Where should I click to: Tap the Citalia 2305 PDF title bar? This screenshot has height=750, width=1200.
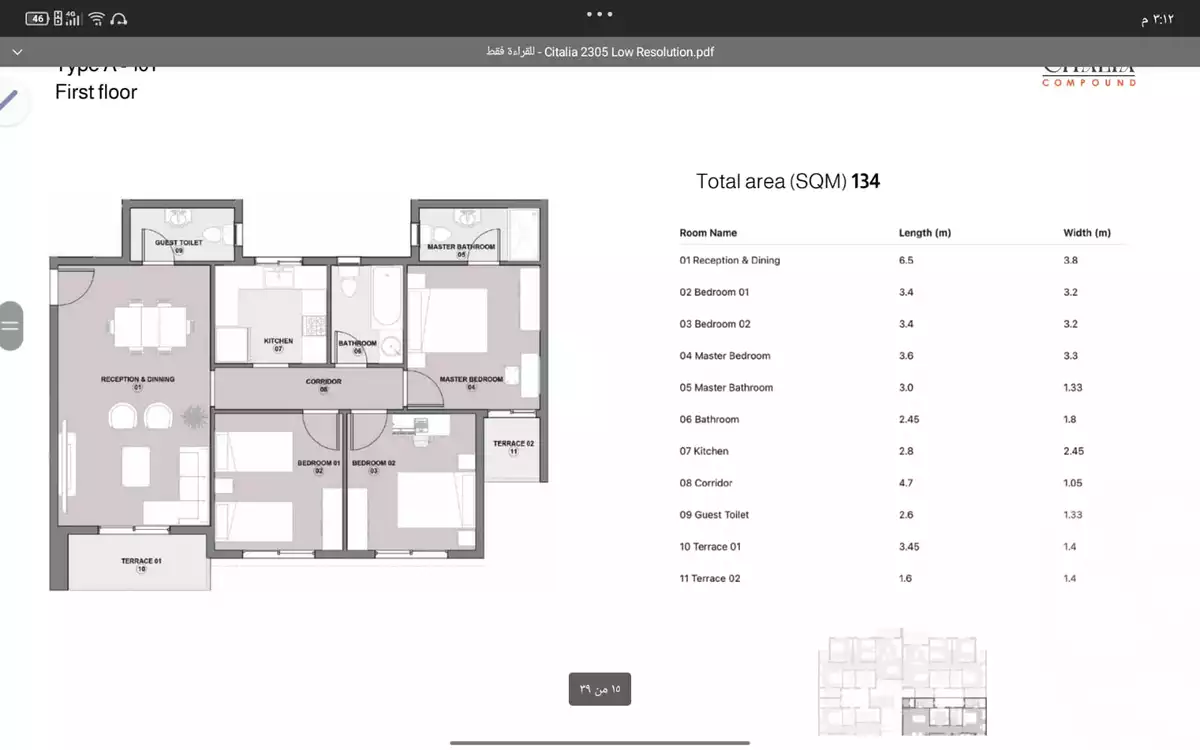[600, 51]
